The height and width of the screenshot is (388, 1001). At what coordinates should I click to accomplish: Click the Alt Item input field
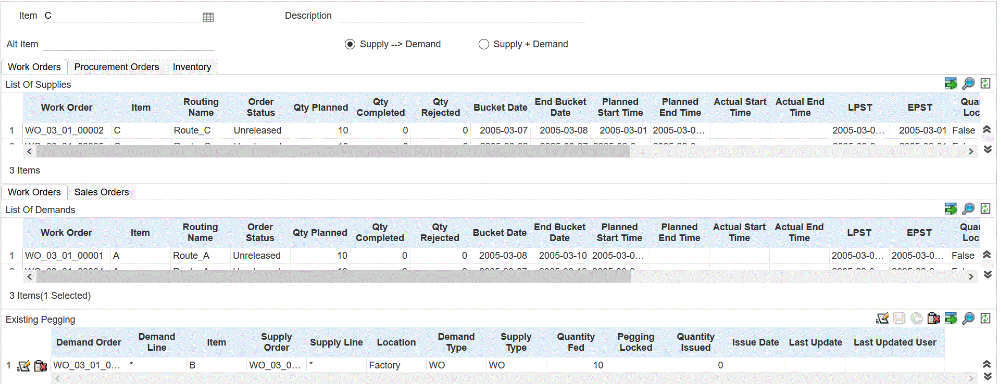(128, 44)
